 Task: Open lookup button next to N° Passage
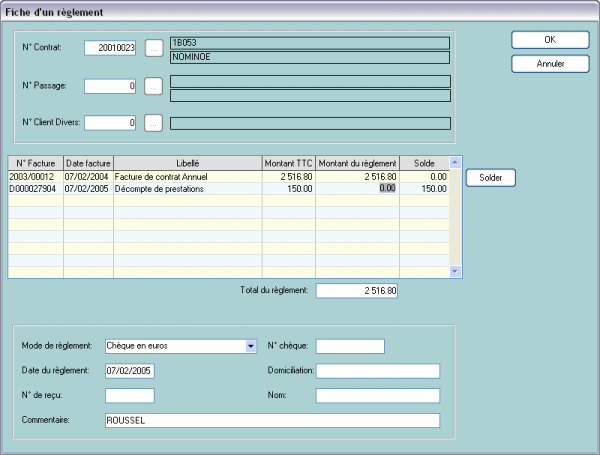153,86
